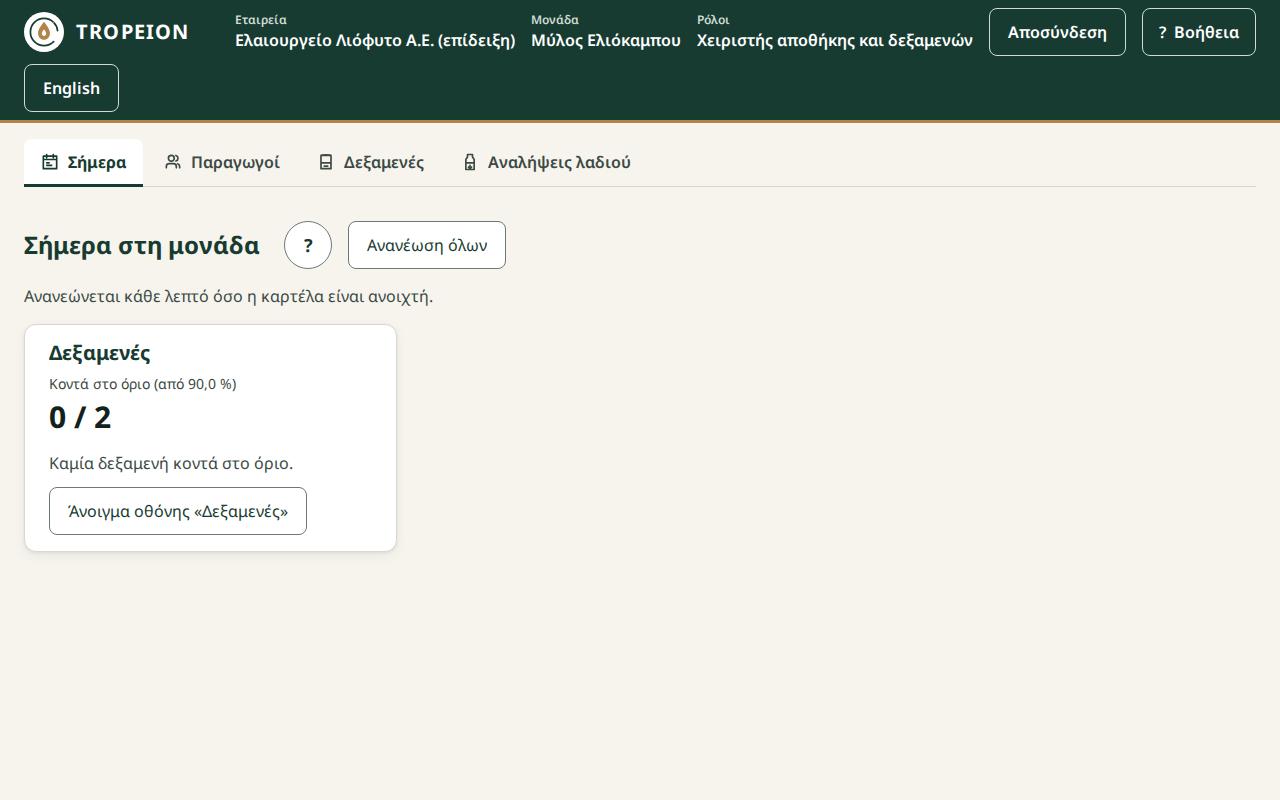Click the Αποσύνδεση logout button
Viewport: 1280px width, 800px height.
pyautogui.click(x=1057, y=32)
